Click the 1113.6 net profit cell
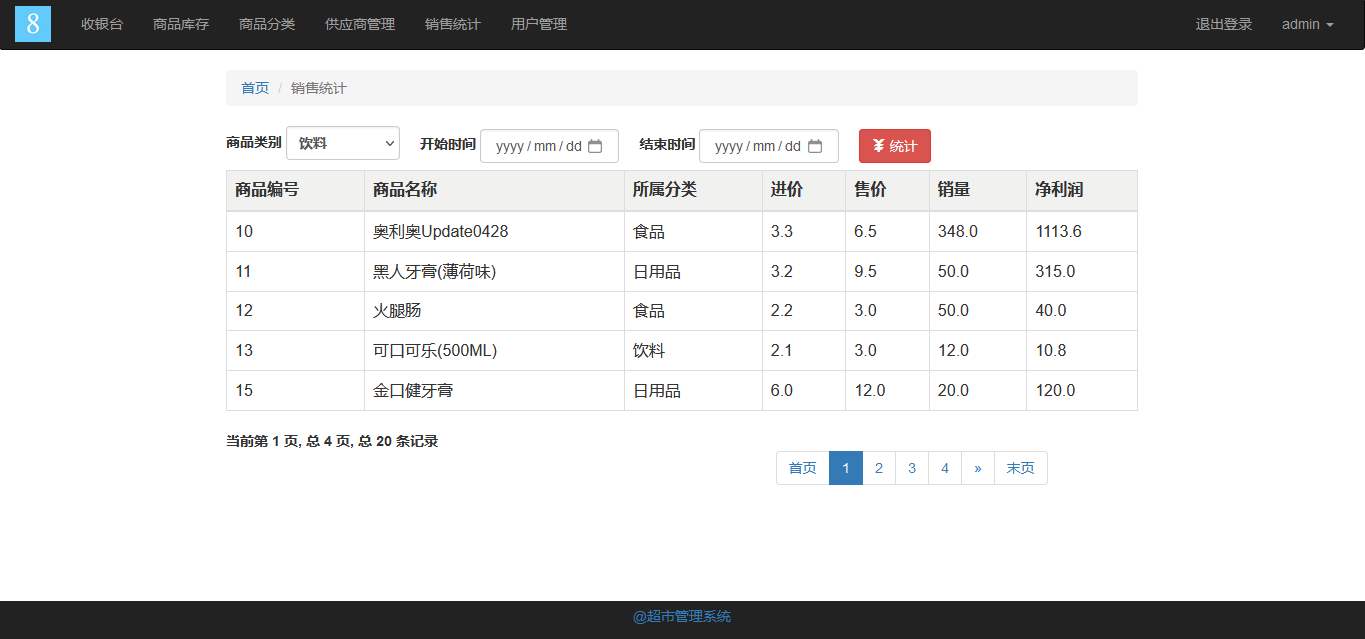Image resolution: width=1365 pixels, height=639 pixels. click(1082, 231)
